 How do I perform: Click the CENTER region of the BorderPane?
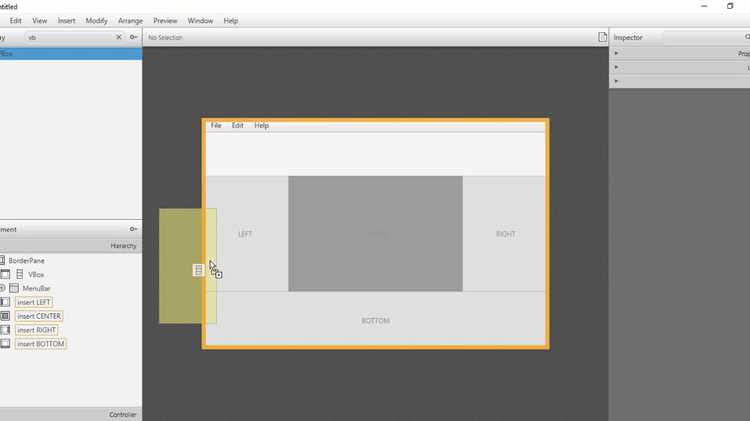pos(375,233)
